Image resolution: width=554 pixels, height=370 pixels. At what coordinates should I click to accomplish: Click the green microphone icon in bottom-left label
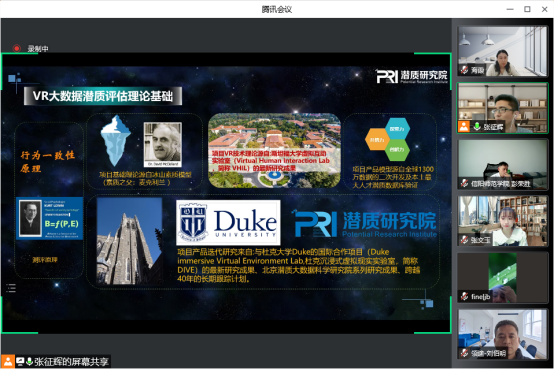(x=29, y=361)
